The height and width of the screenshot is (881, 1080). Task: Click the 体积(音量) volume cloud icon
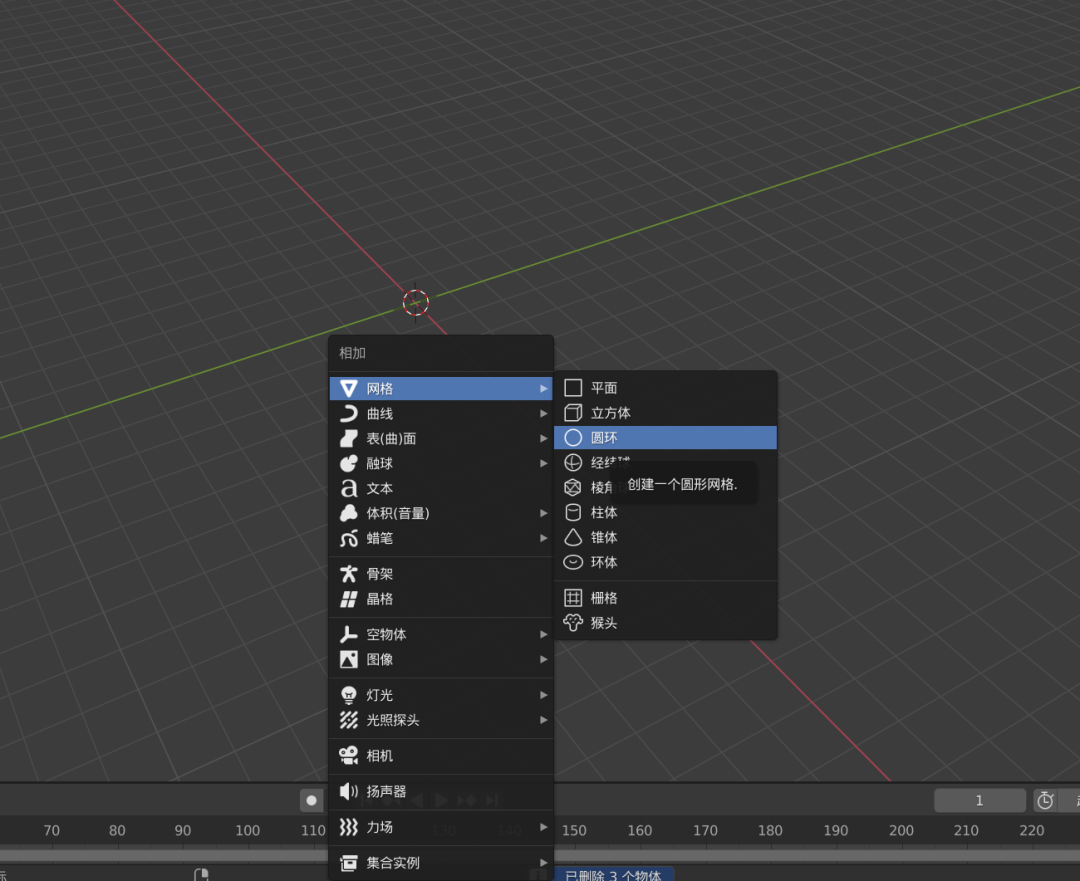[349, 513]
